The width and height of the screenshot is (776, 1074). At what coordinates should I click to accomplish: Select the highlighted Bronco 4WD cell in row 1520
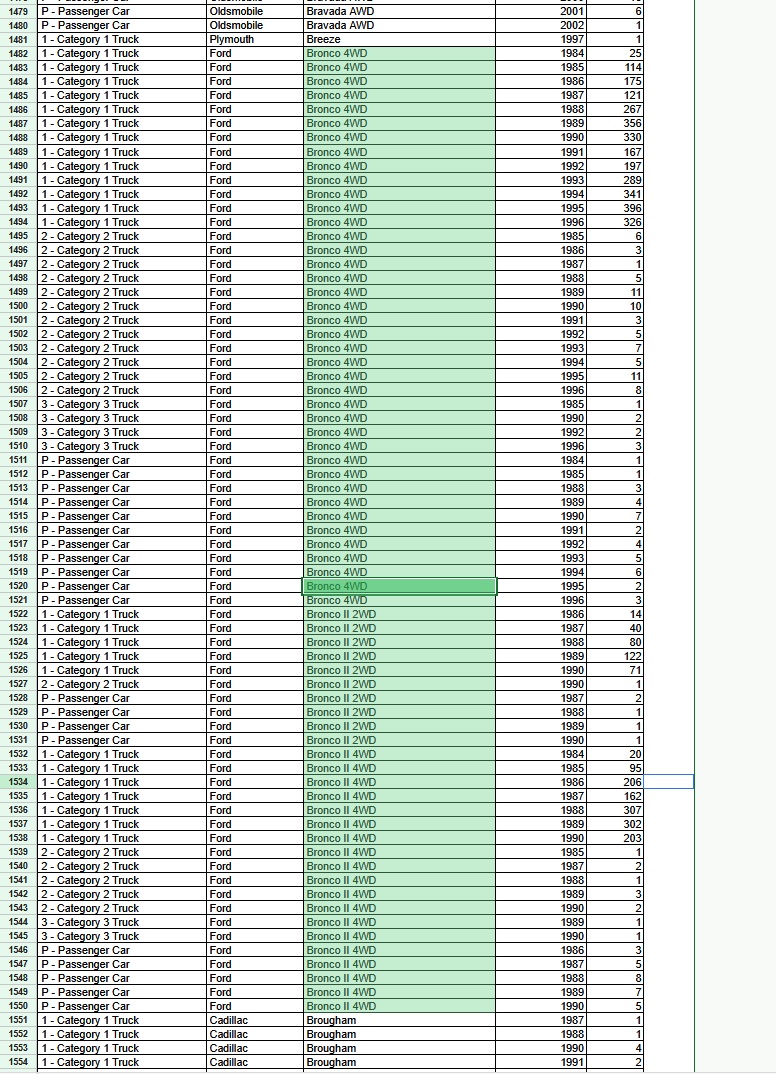399,586
